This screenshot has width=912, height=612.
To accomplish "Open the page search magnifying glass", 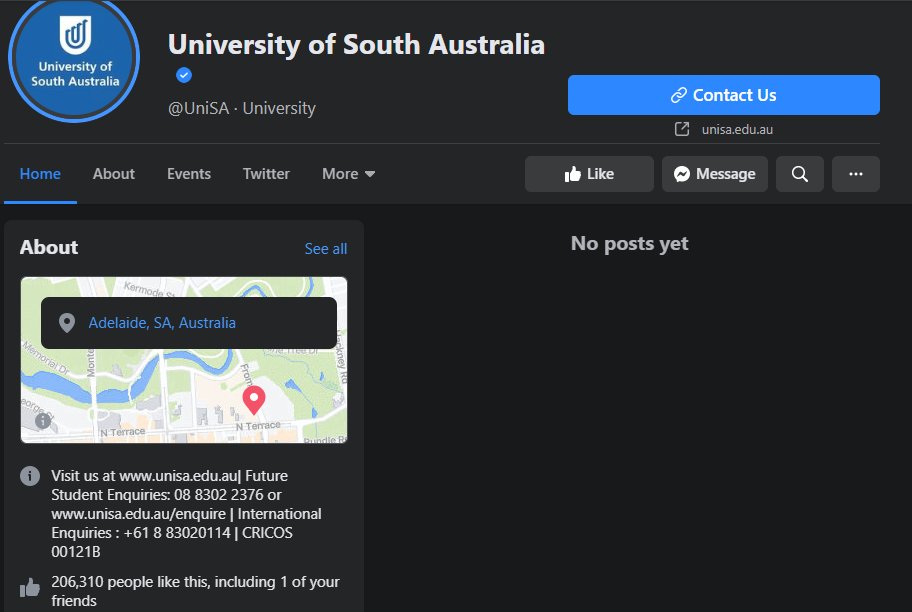I will [x=799, y=173].
